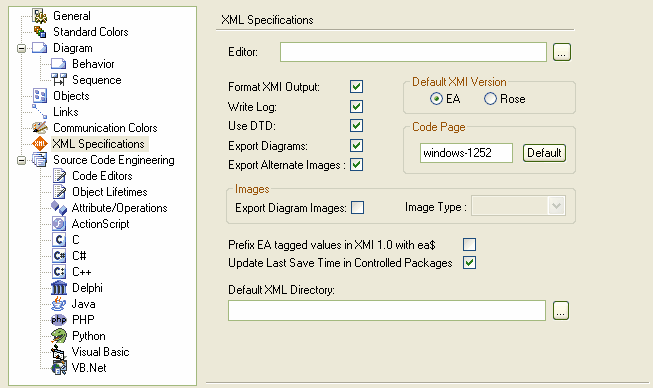This screenshot has width=653, height=388.
Task: Click the General options icon
Action: click(40, 16)
